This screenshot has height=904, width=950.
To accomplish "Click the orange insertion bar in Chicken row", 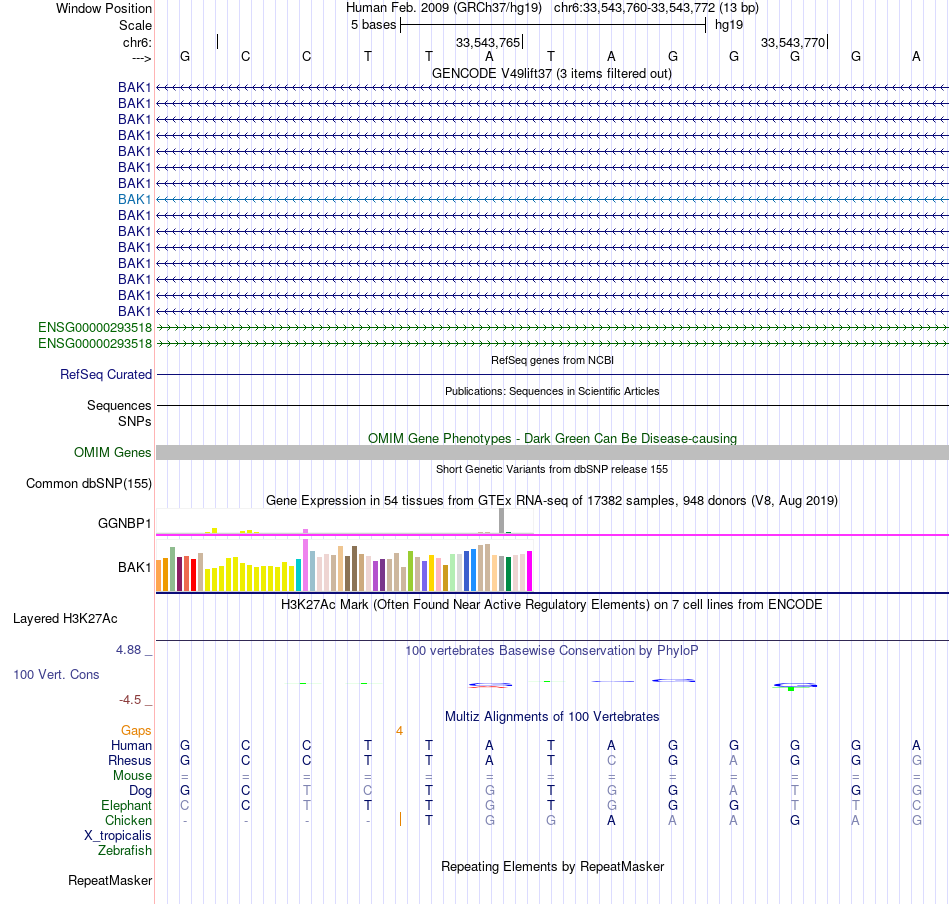I will click(x=400, y=820).
